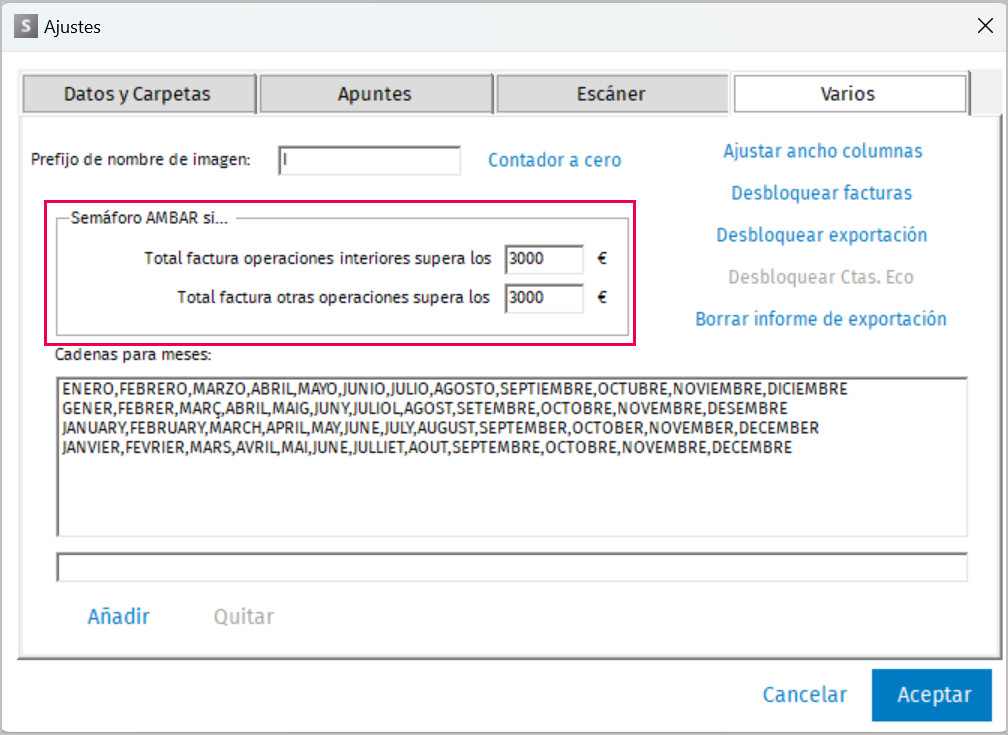Click Borrar informe de exportación link
The image size is (1008, 735).
click(x=820, y=319)
